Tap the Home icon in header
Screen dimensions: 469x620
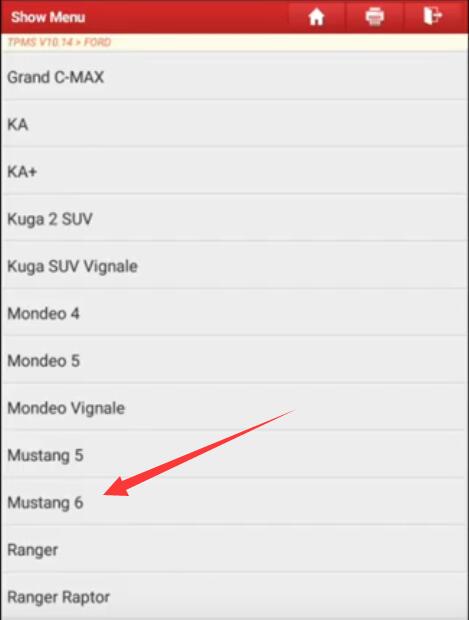316,17
